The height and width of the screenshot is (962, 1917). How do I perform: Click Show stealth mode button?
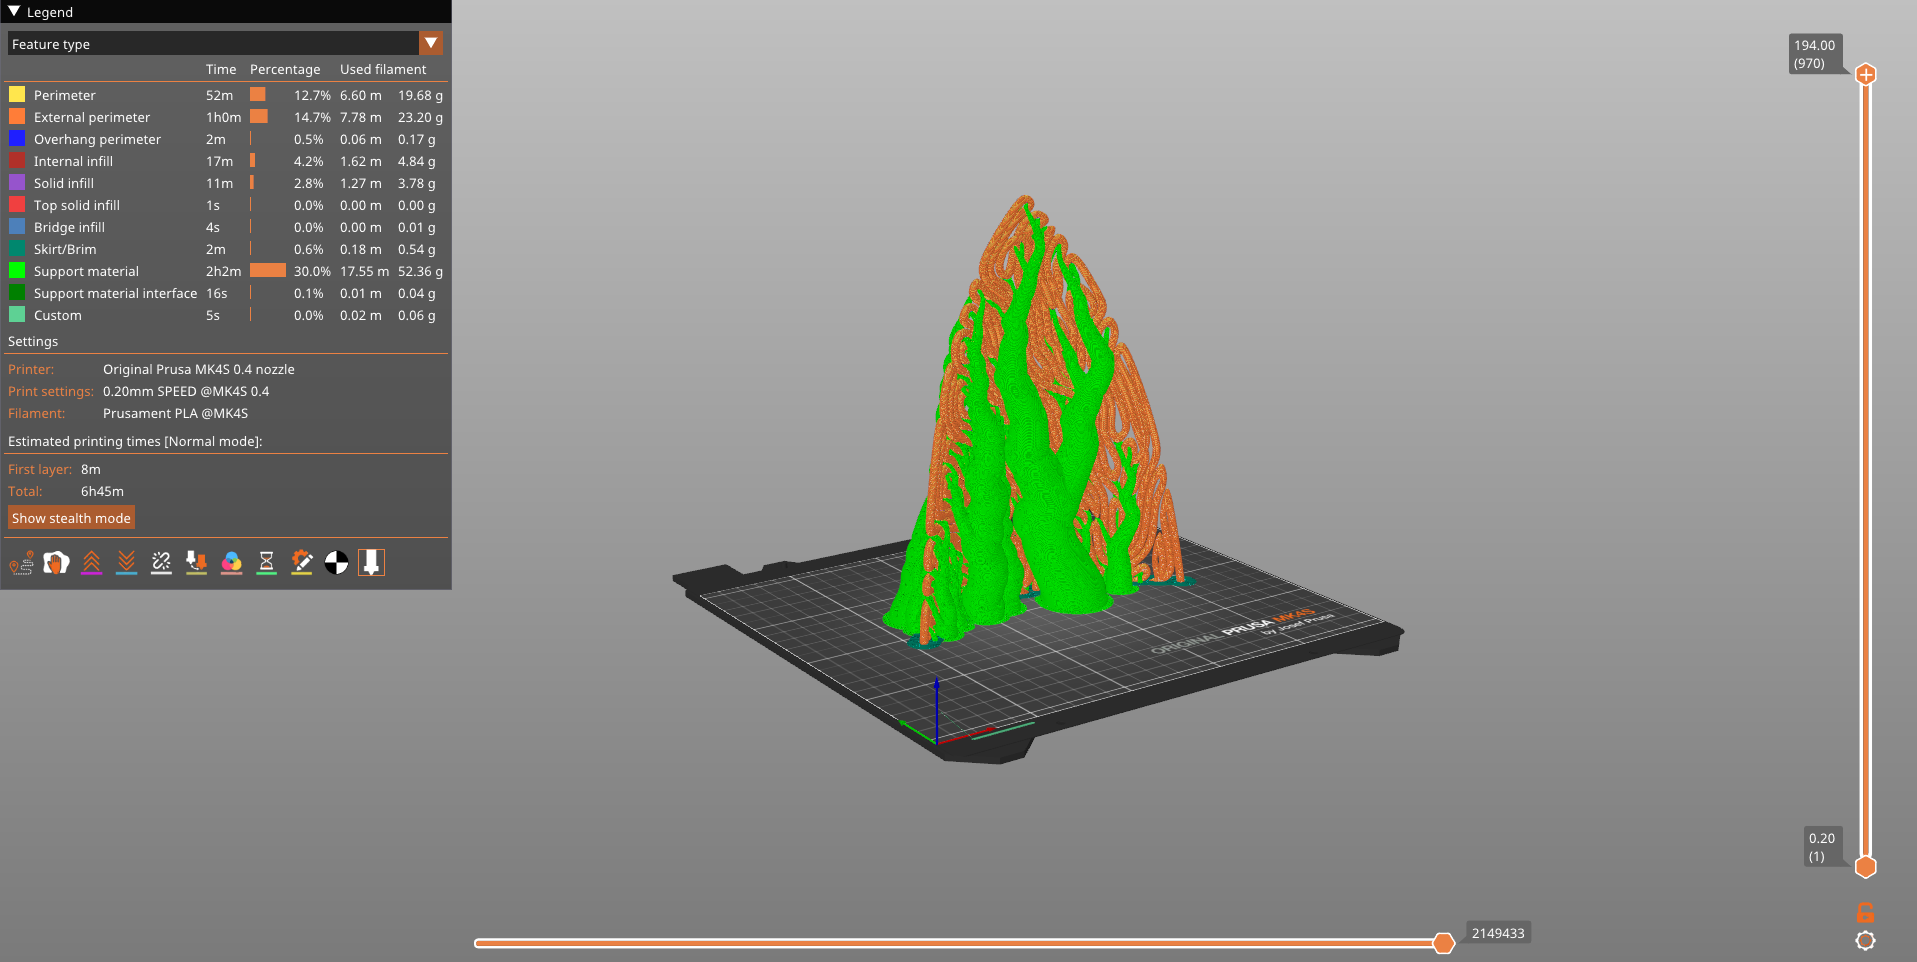[71, 518]
